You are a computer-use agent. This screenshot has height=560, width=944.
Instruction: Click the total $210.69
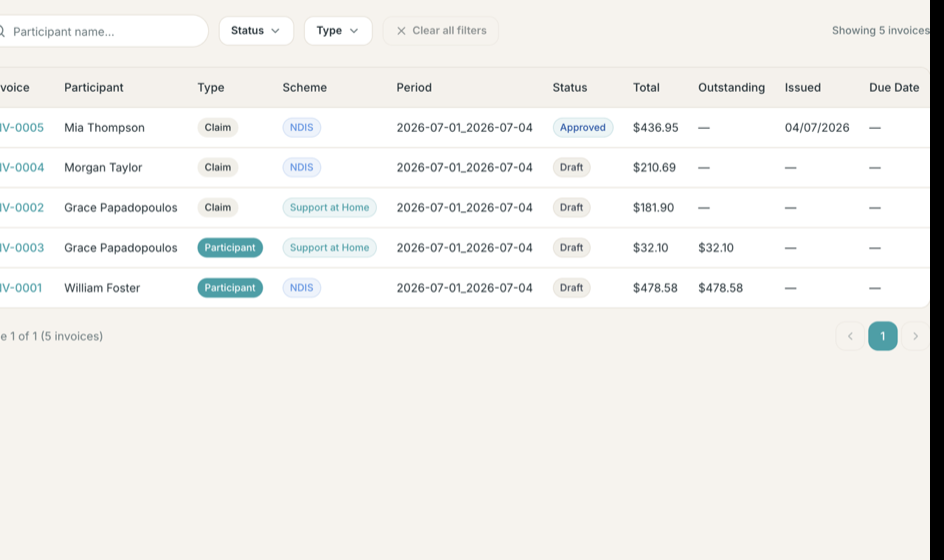click(x=654, y=167)
